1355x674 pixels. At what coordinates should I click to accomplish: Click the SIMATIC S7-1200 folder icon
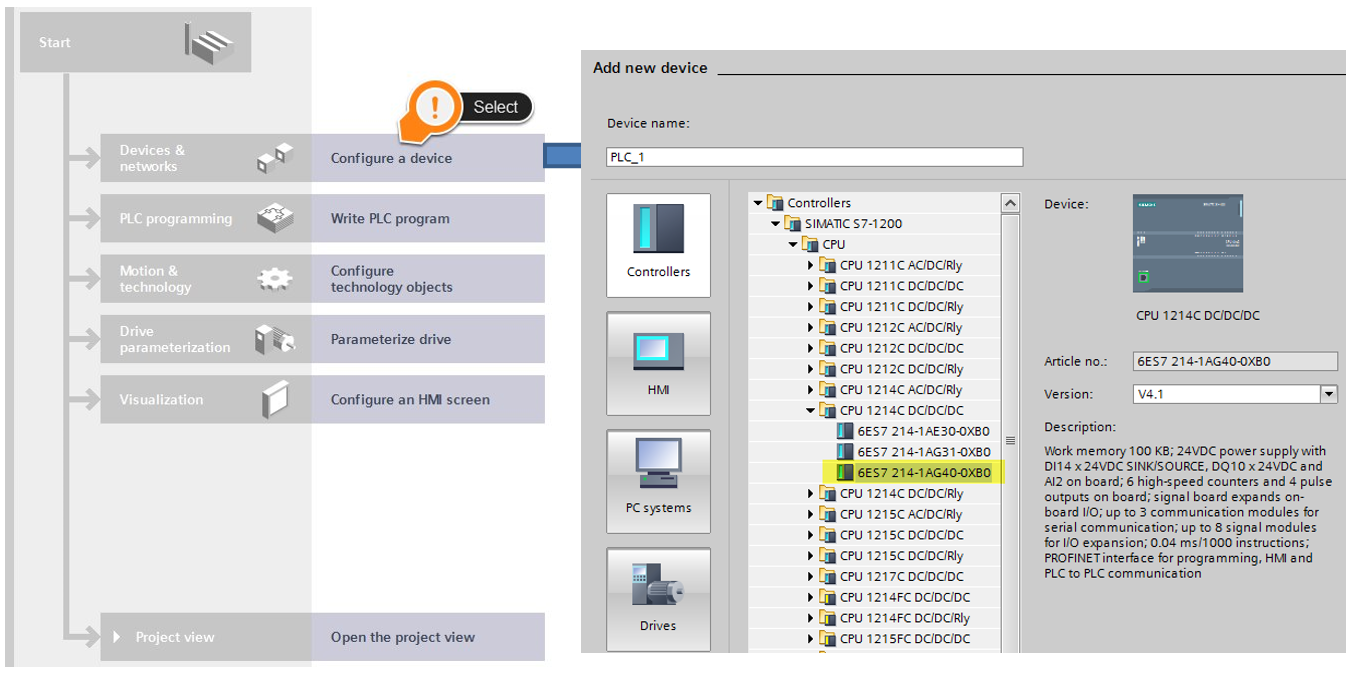[x=793, y=224]
